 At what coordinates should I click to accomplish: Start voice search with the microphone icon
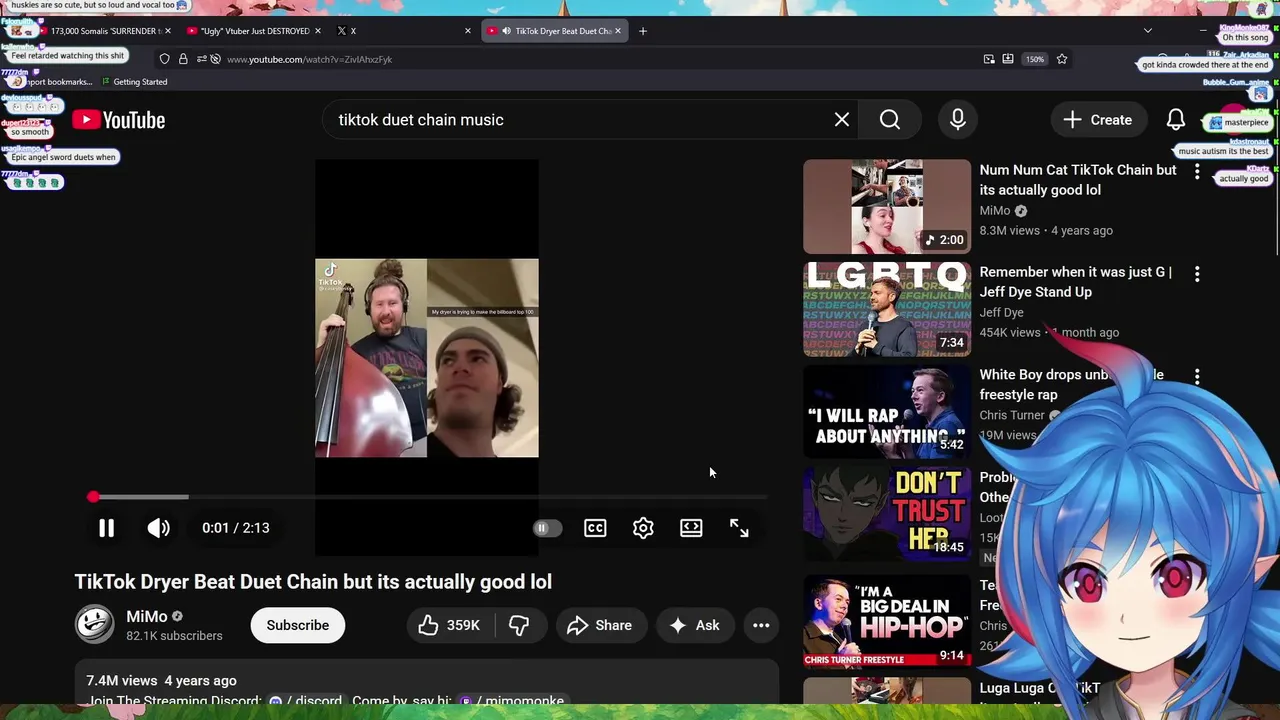pos(958,120)
